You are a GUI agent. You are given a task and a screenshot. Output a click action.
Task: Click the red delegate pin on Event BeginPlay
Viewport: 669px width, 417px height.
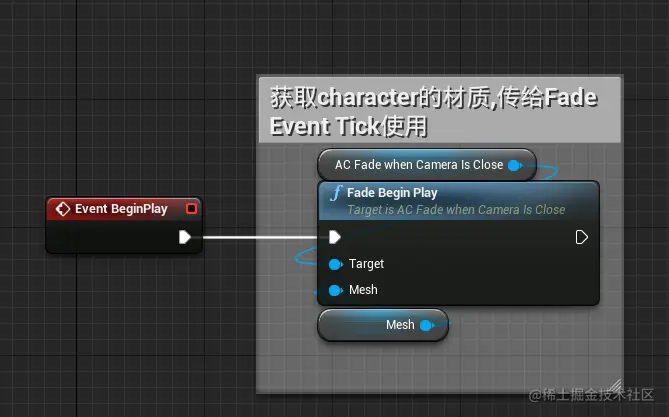(191, 209)
